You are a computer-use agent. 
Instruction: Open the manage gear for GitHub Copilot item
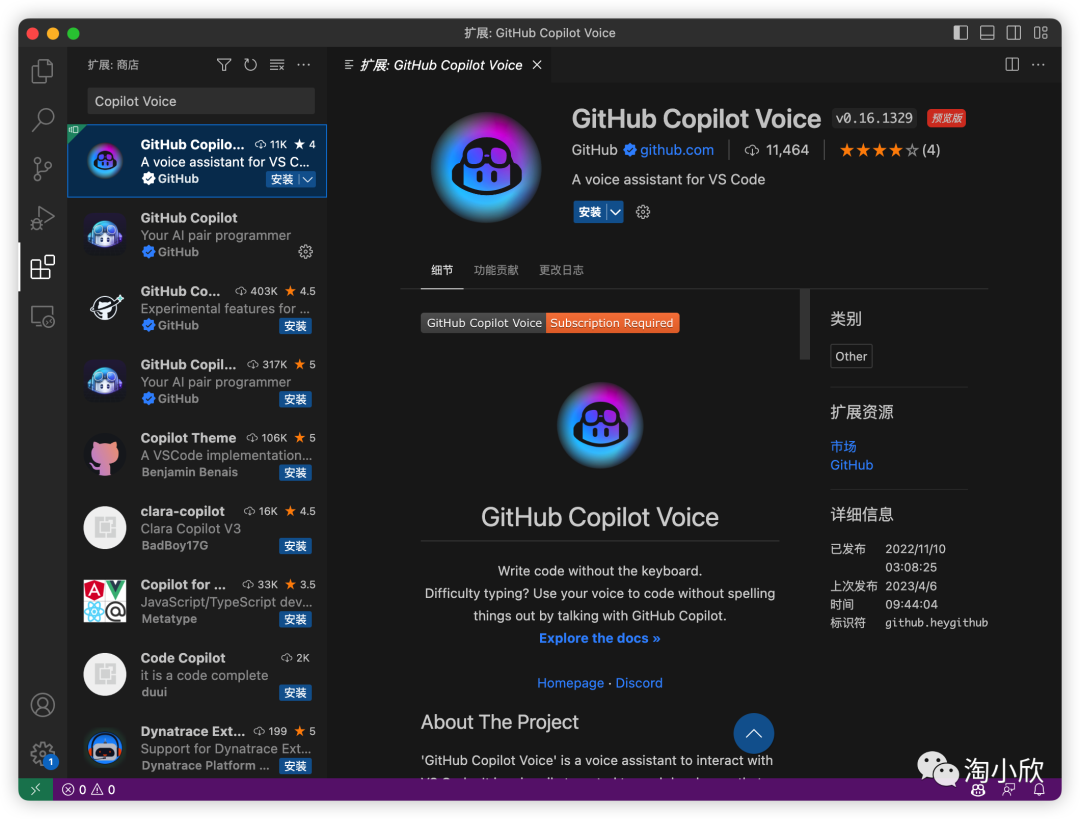point(306,252)
